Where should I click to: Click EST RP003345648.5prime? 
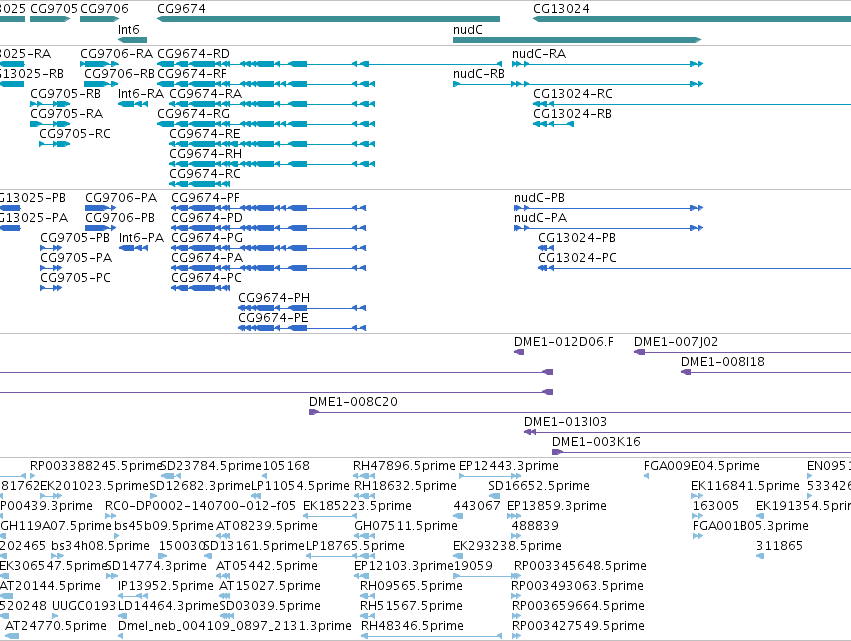[x=580, y=566]
